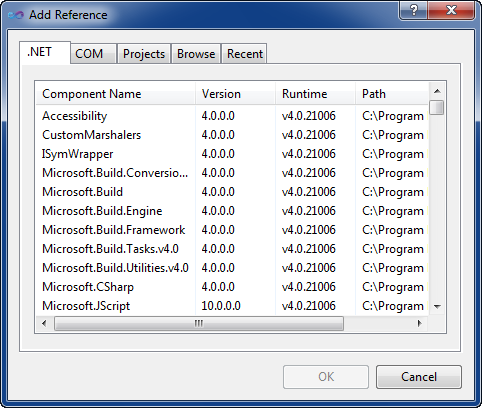
Task: Sort by Runtime column header
Action: (315, 94)
